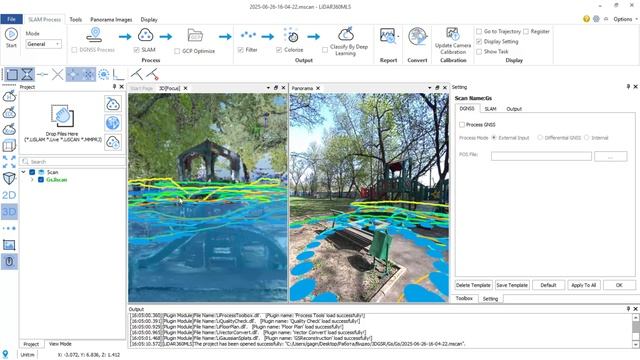Image resolution: width=640 pixels, height=360 pixels.
Task: Click the Convert globe icon
Action: 418,37
